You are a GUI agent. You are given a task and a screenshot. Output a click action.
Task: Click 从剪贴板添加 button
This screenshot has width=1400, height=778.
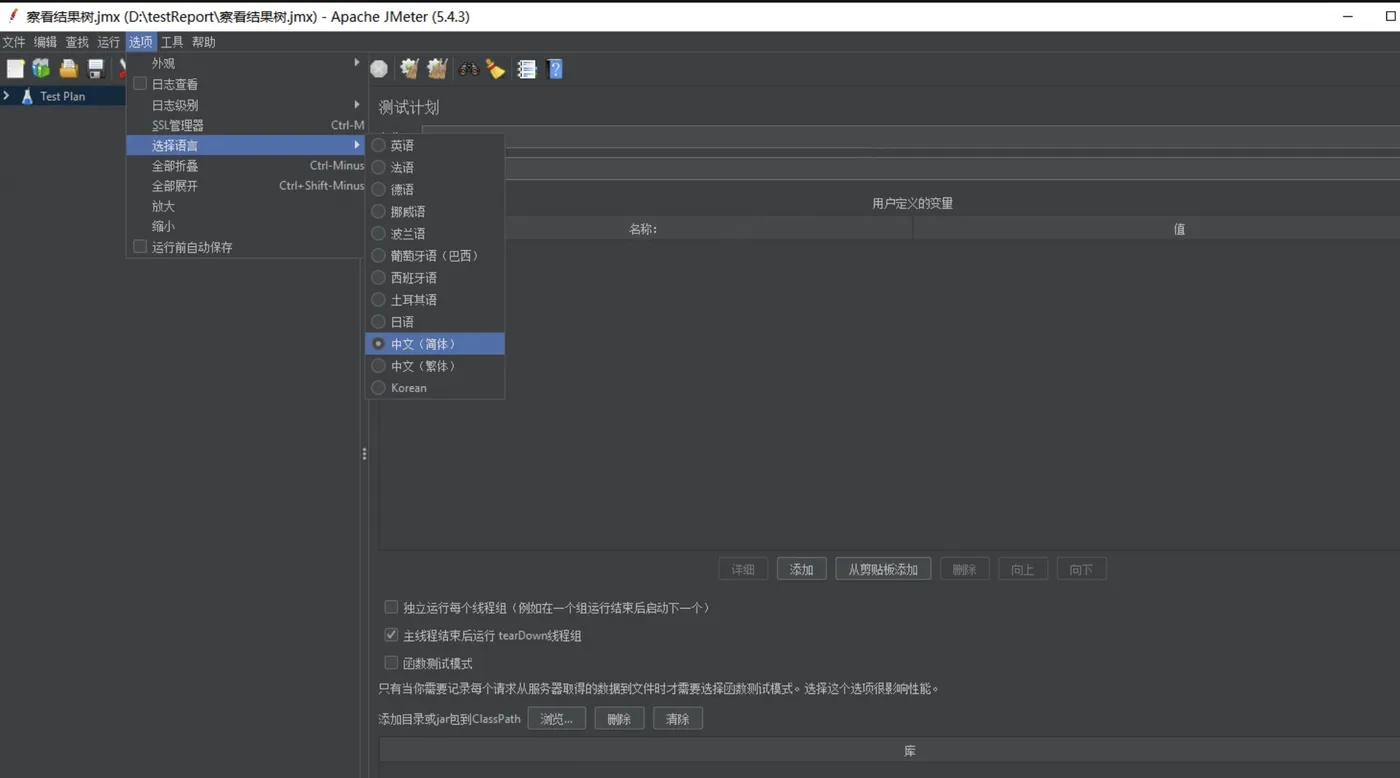tap(883, 569)
